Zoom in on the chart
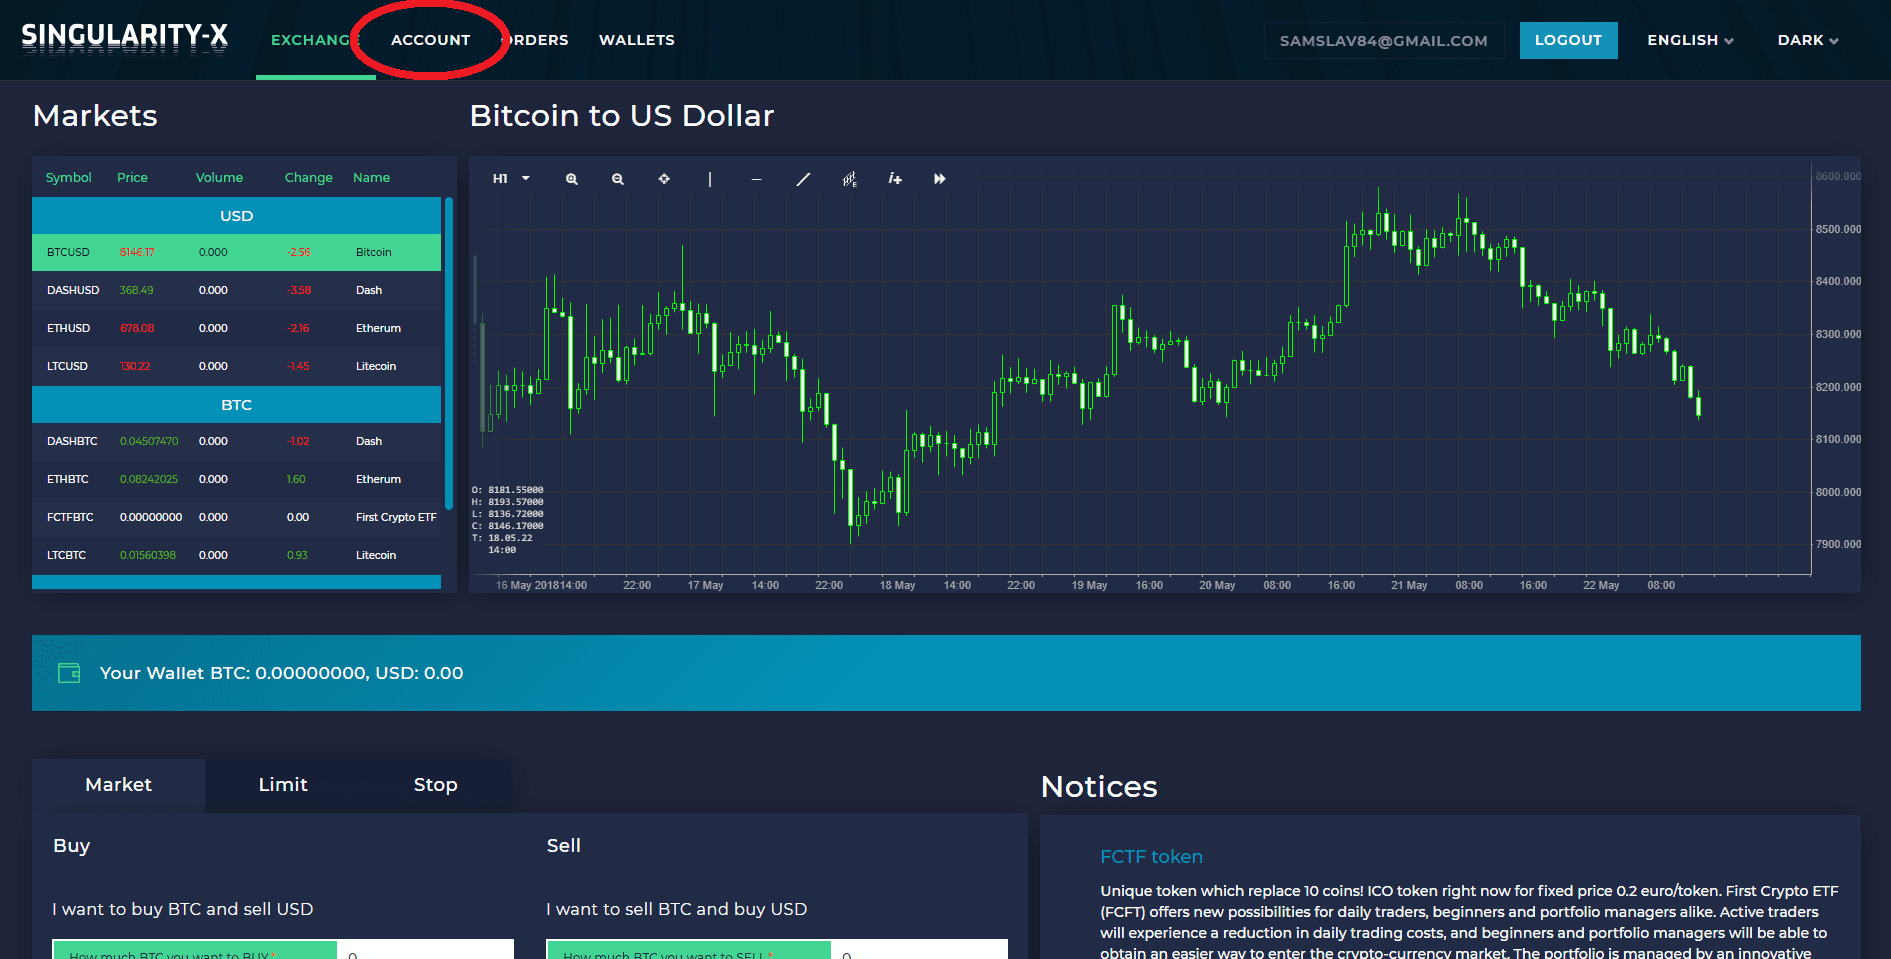The image size is (1891, 959). click(572, 179)
